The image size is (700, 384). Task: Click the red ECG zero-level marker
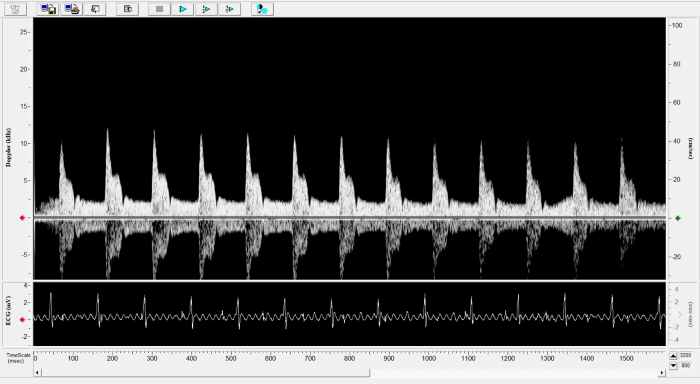pyautogui.click(x=22, y=320)
